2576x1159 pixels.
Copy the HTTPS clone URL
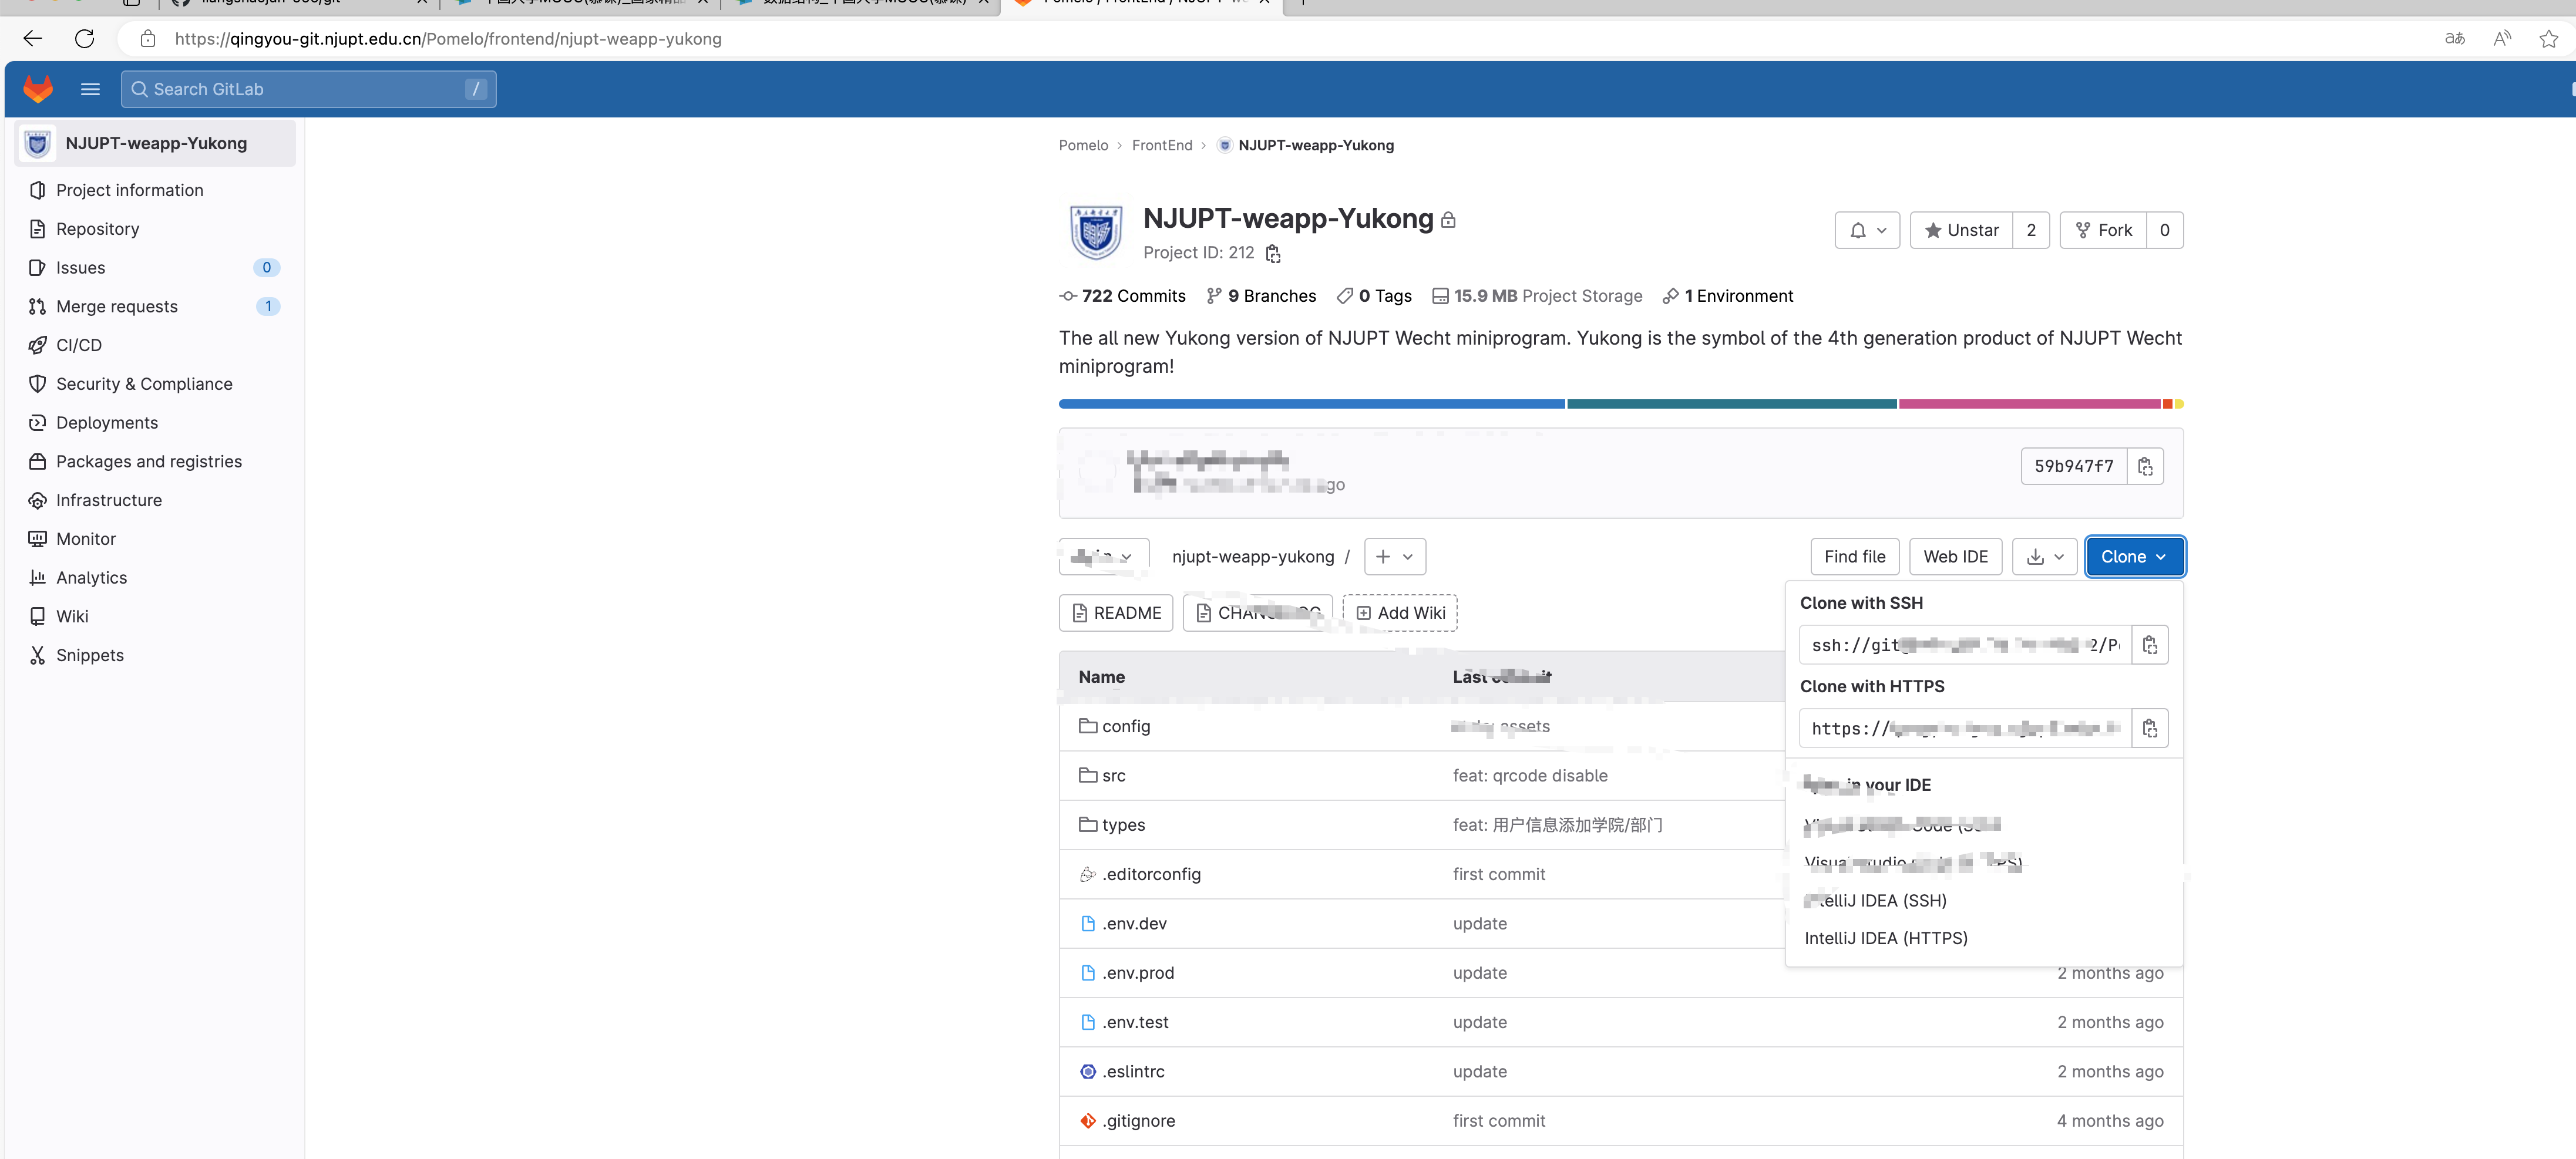click(2150, 728)
